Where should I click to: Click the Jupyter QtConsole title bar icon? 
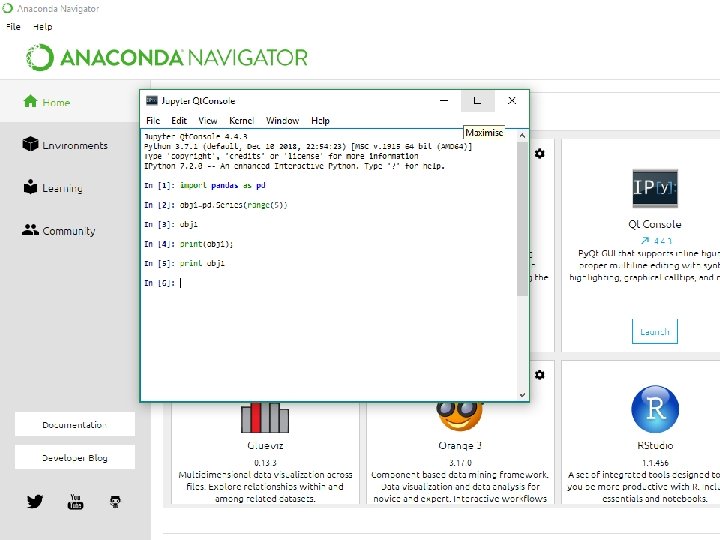click(x=152, y=101)
